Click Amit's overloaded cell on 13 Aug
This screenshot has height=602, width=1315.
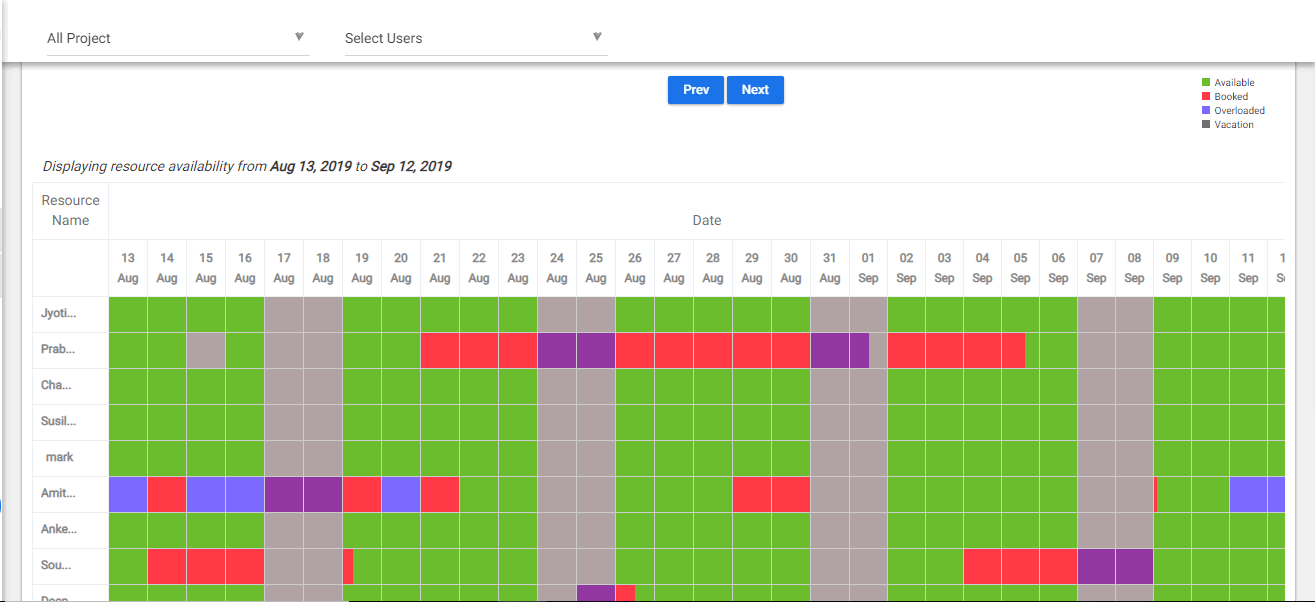click(128, 494)
